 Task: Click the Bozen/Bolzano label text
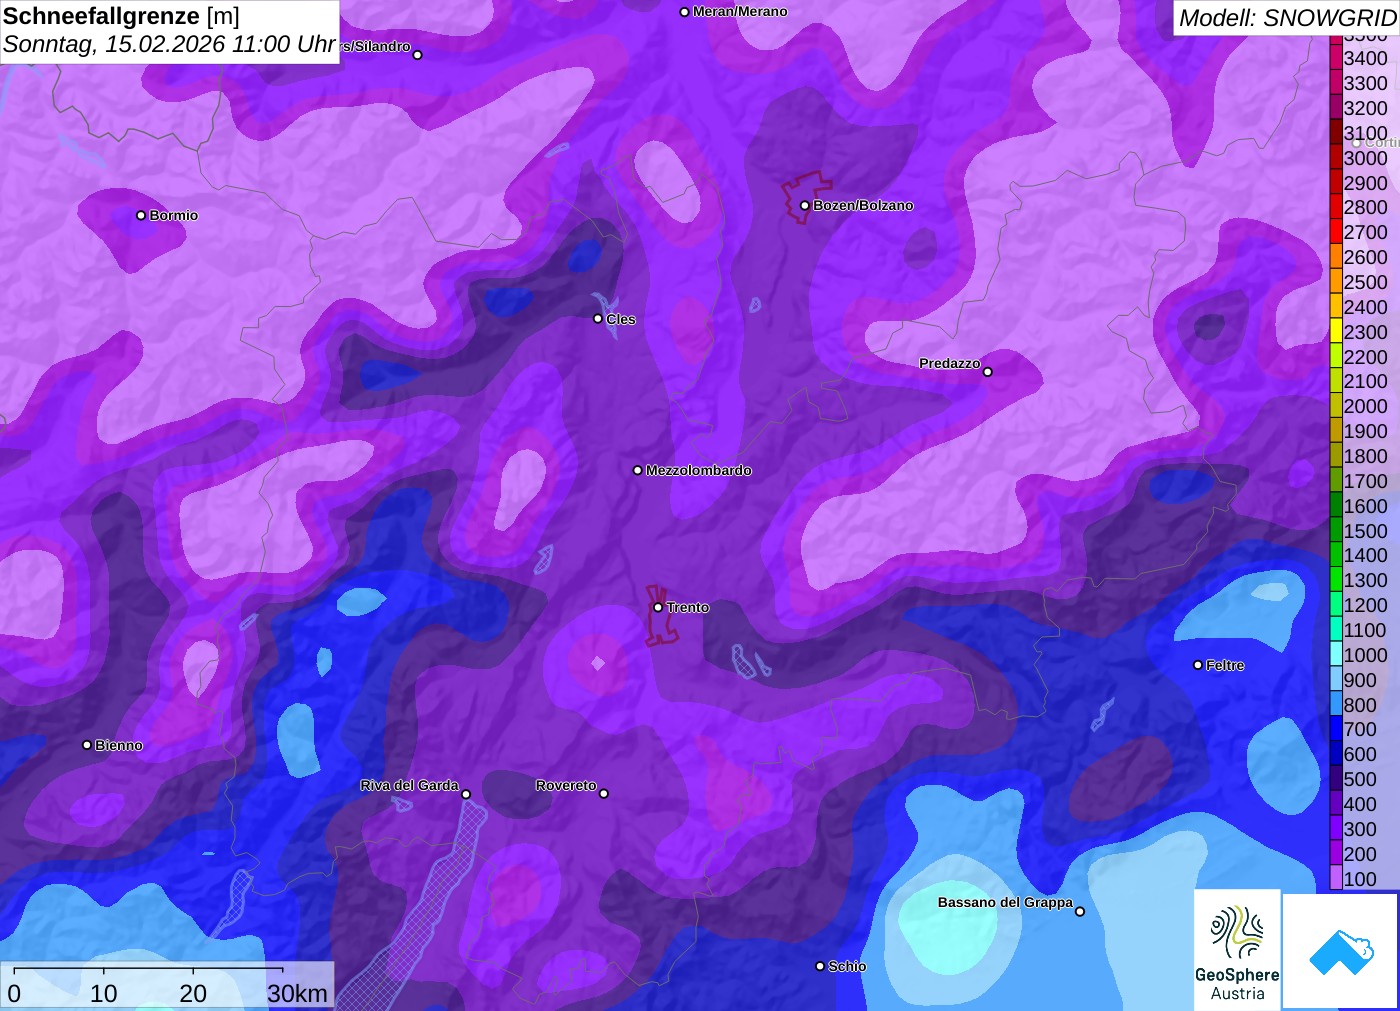[x=863, y=205]
